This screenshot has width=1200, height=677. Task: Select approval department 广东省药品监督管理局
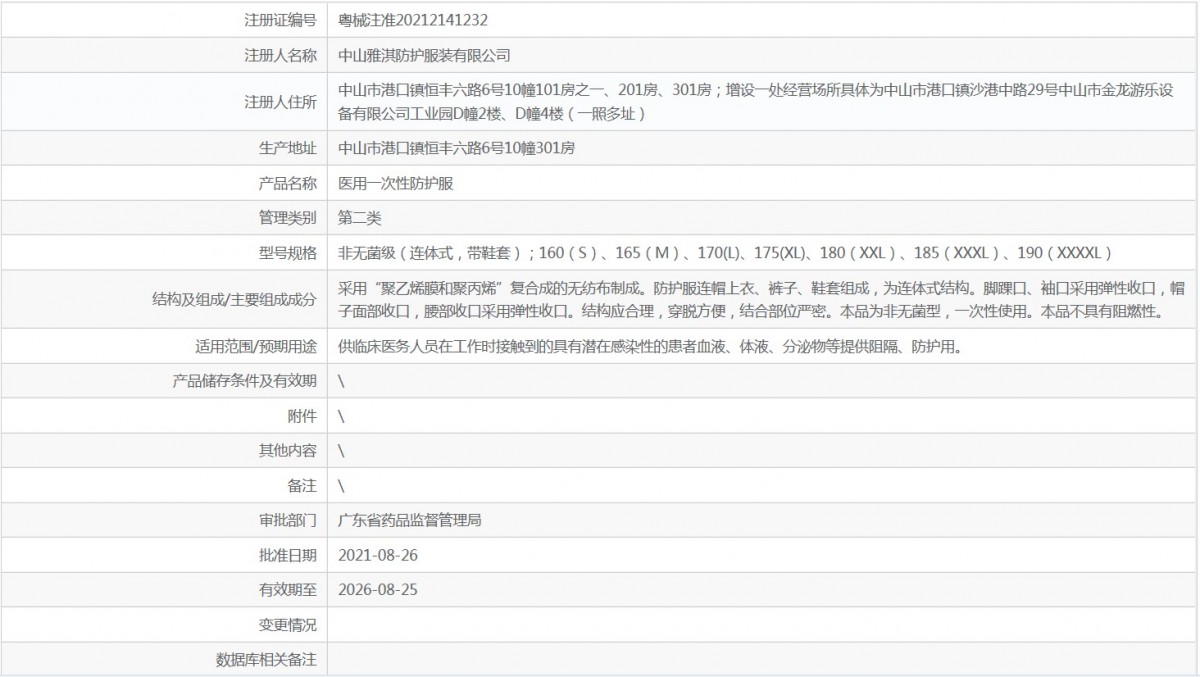click(x=411, y=521)
